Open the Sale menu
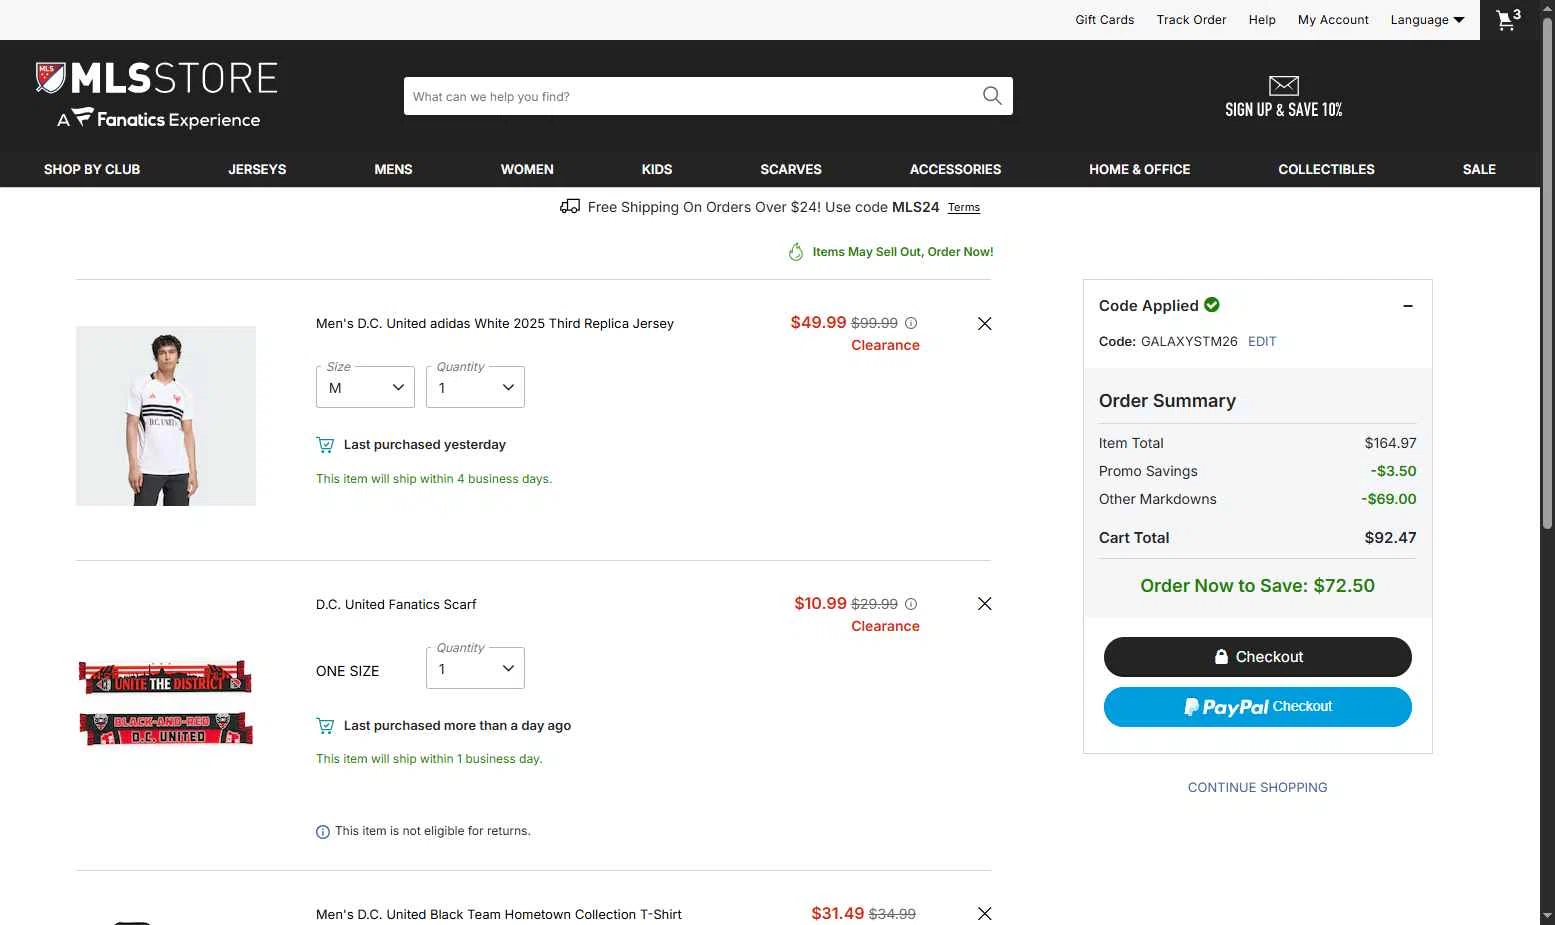This screenshot has width=1555, height=925. click(x=1479, y=169)
